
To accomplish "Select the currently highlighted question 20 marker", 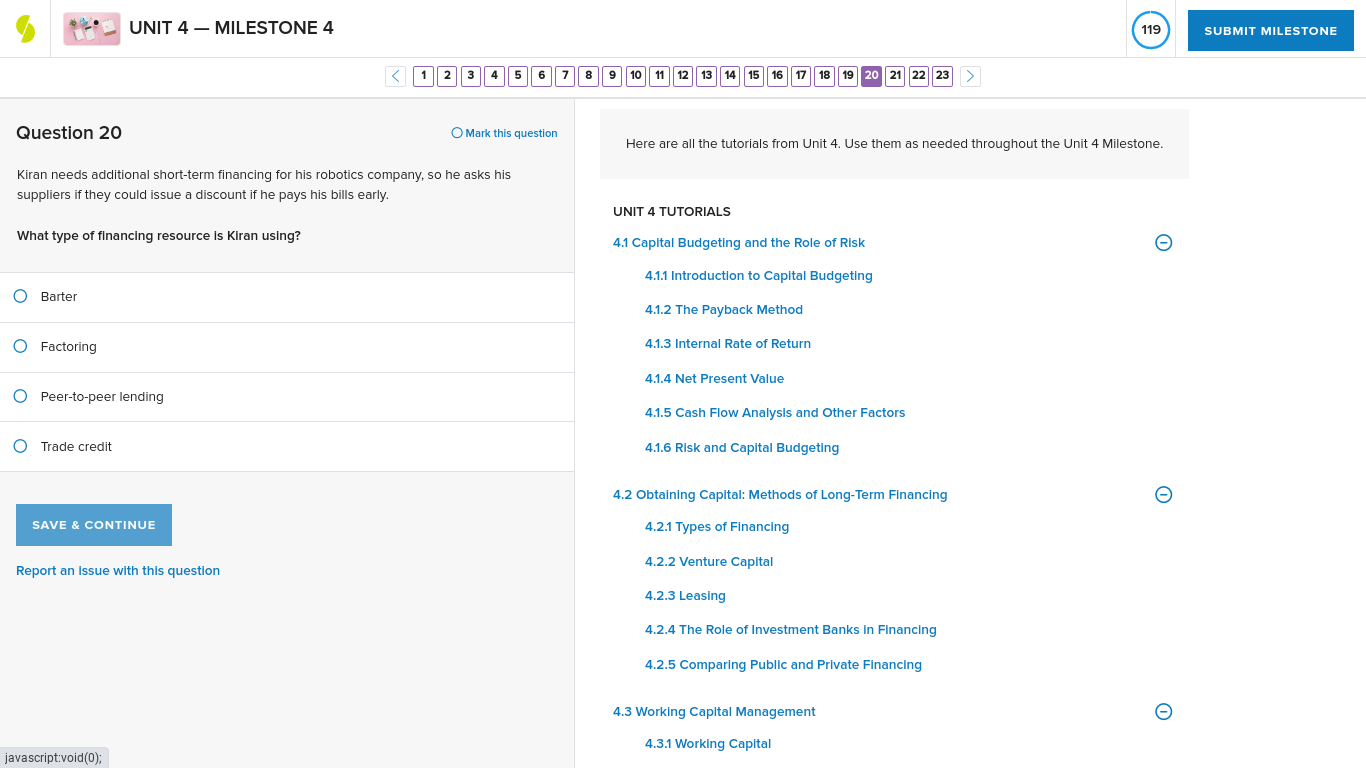I will [871, 75].
